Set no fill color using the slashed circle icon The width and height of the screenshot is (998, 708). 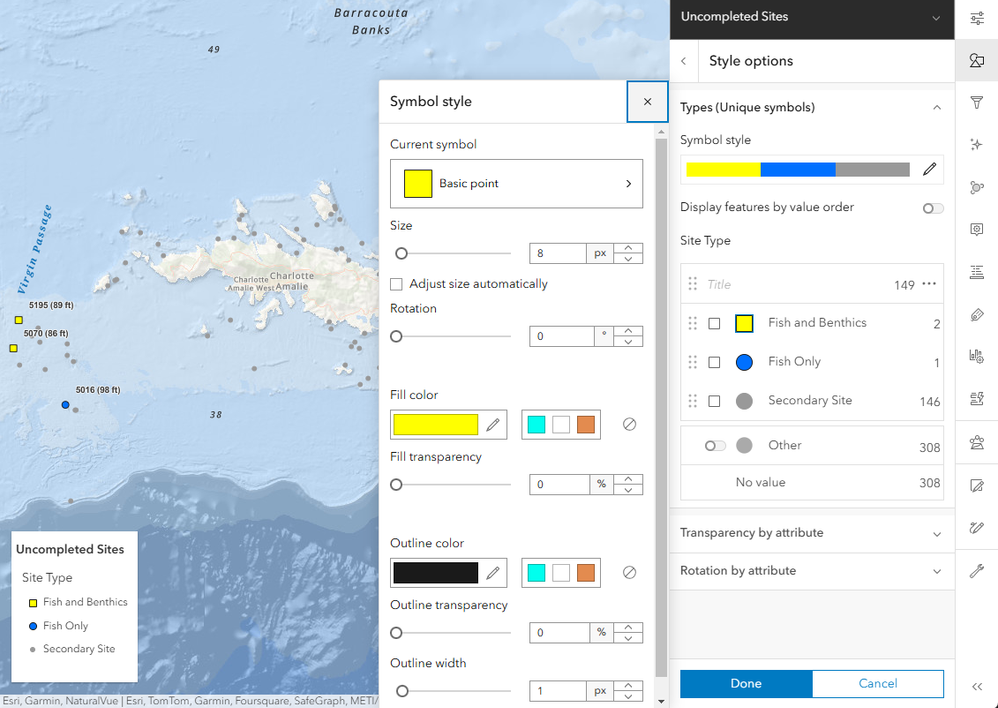[x=629, y=425]
